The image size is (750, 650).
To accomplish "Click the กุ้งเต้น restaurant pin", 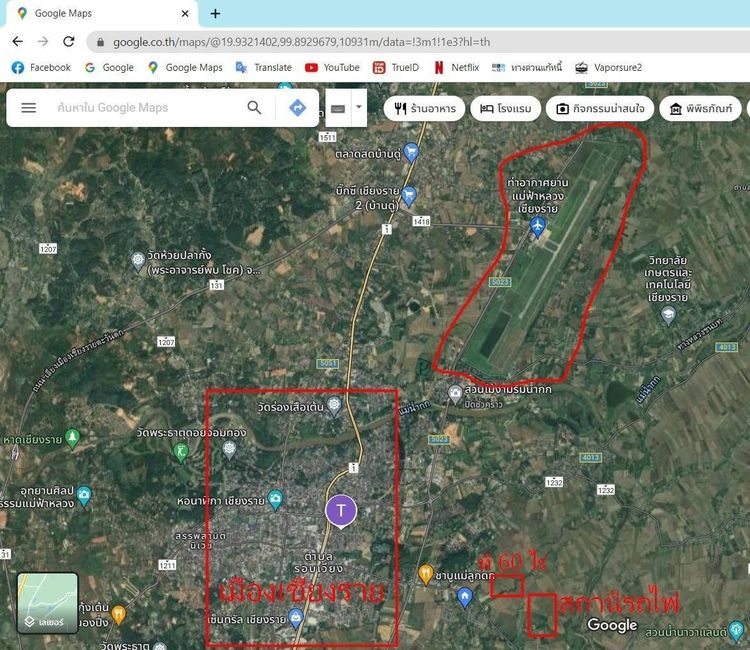I will [x=119, y=615].
